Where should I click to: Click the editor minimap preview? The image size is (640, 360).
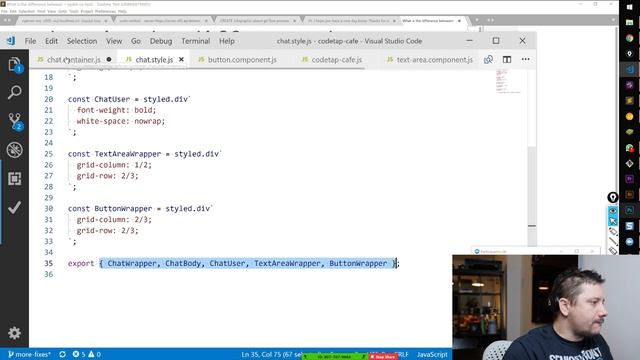click(x=507, y=81)
